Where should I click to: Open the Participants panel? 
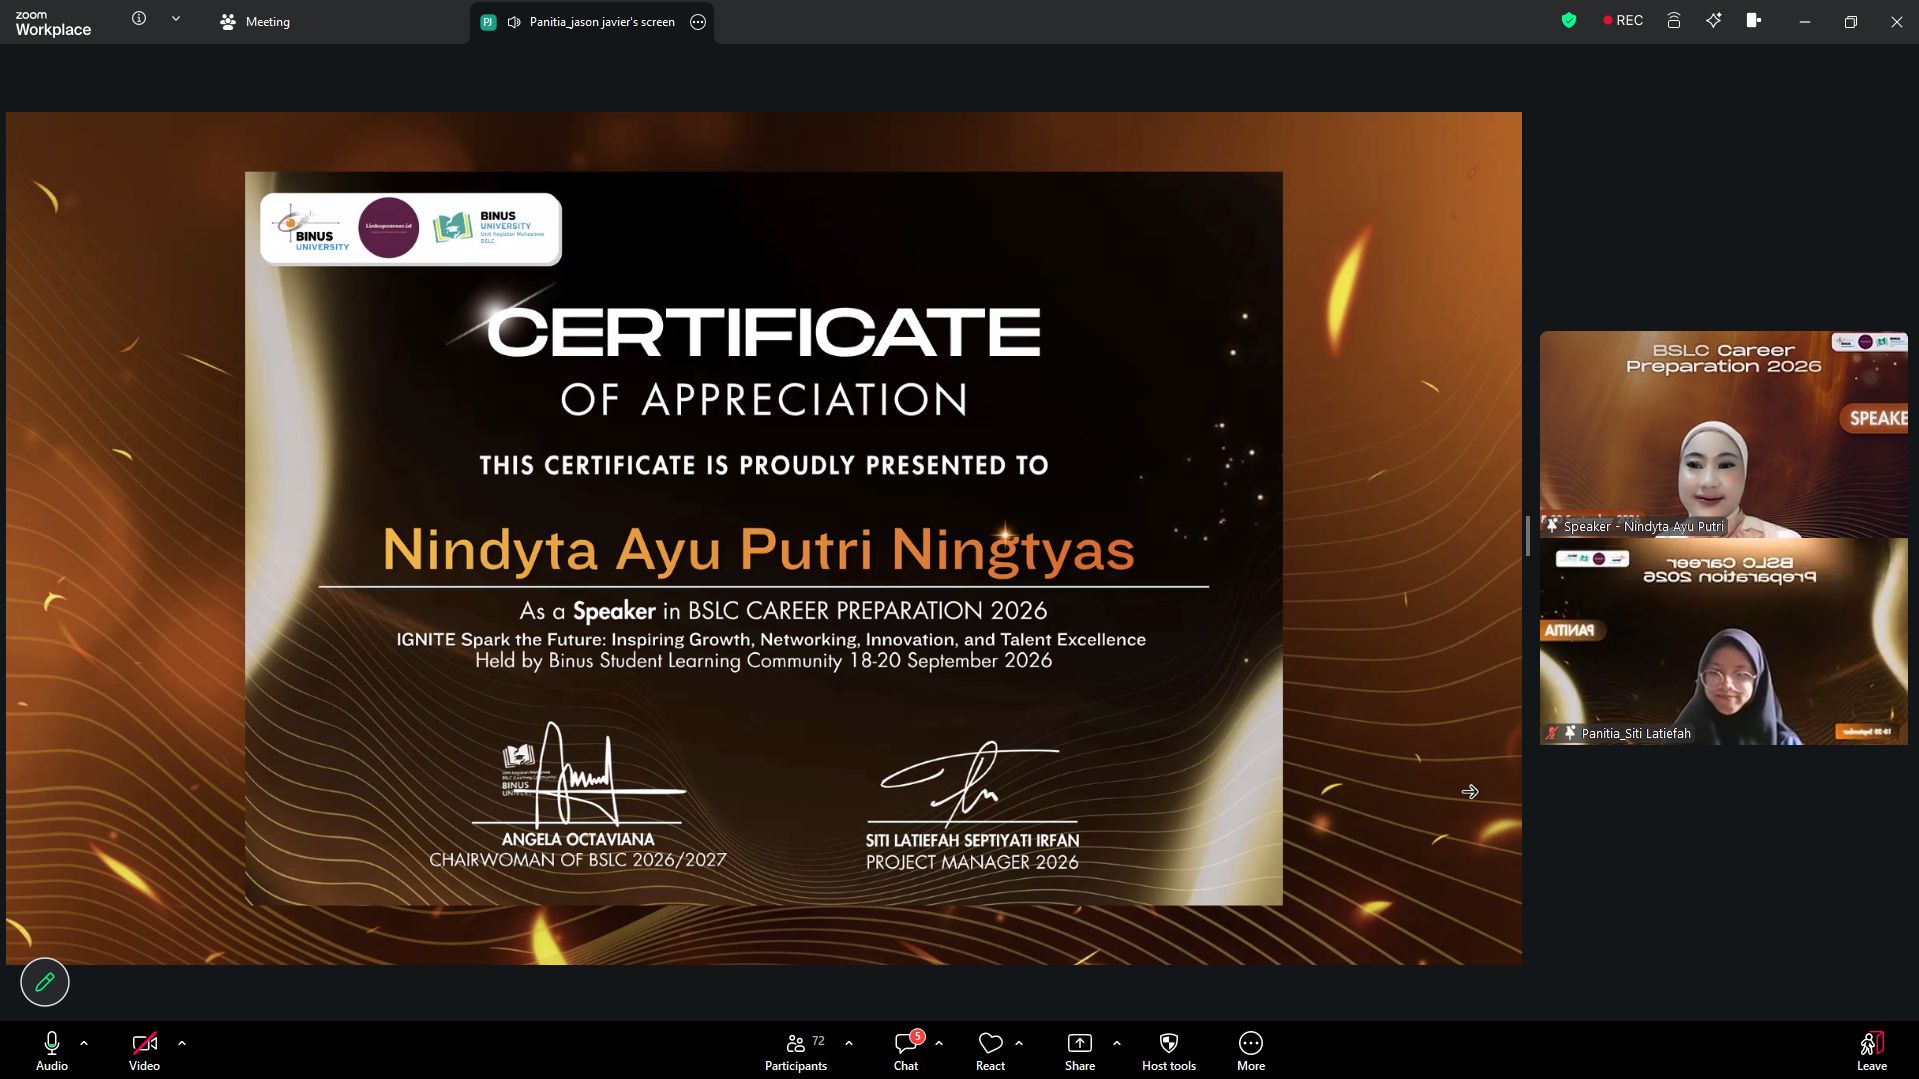pyautogui.click(x=796, y=1050)
